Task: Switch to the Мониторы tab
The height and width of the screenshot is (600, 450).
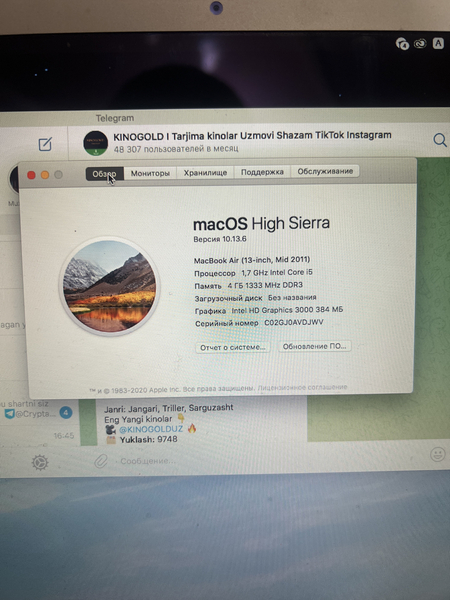Action: click(150, 173)
